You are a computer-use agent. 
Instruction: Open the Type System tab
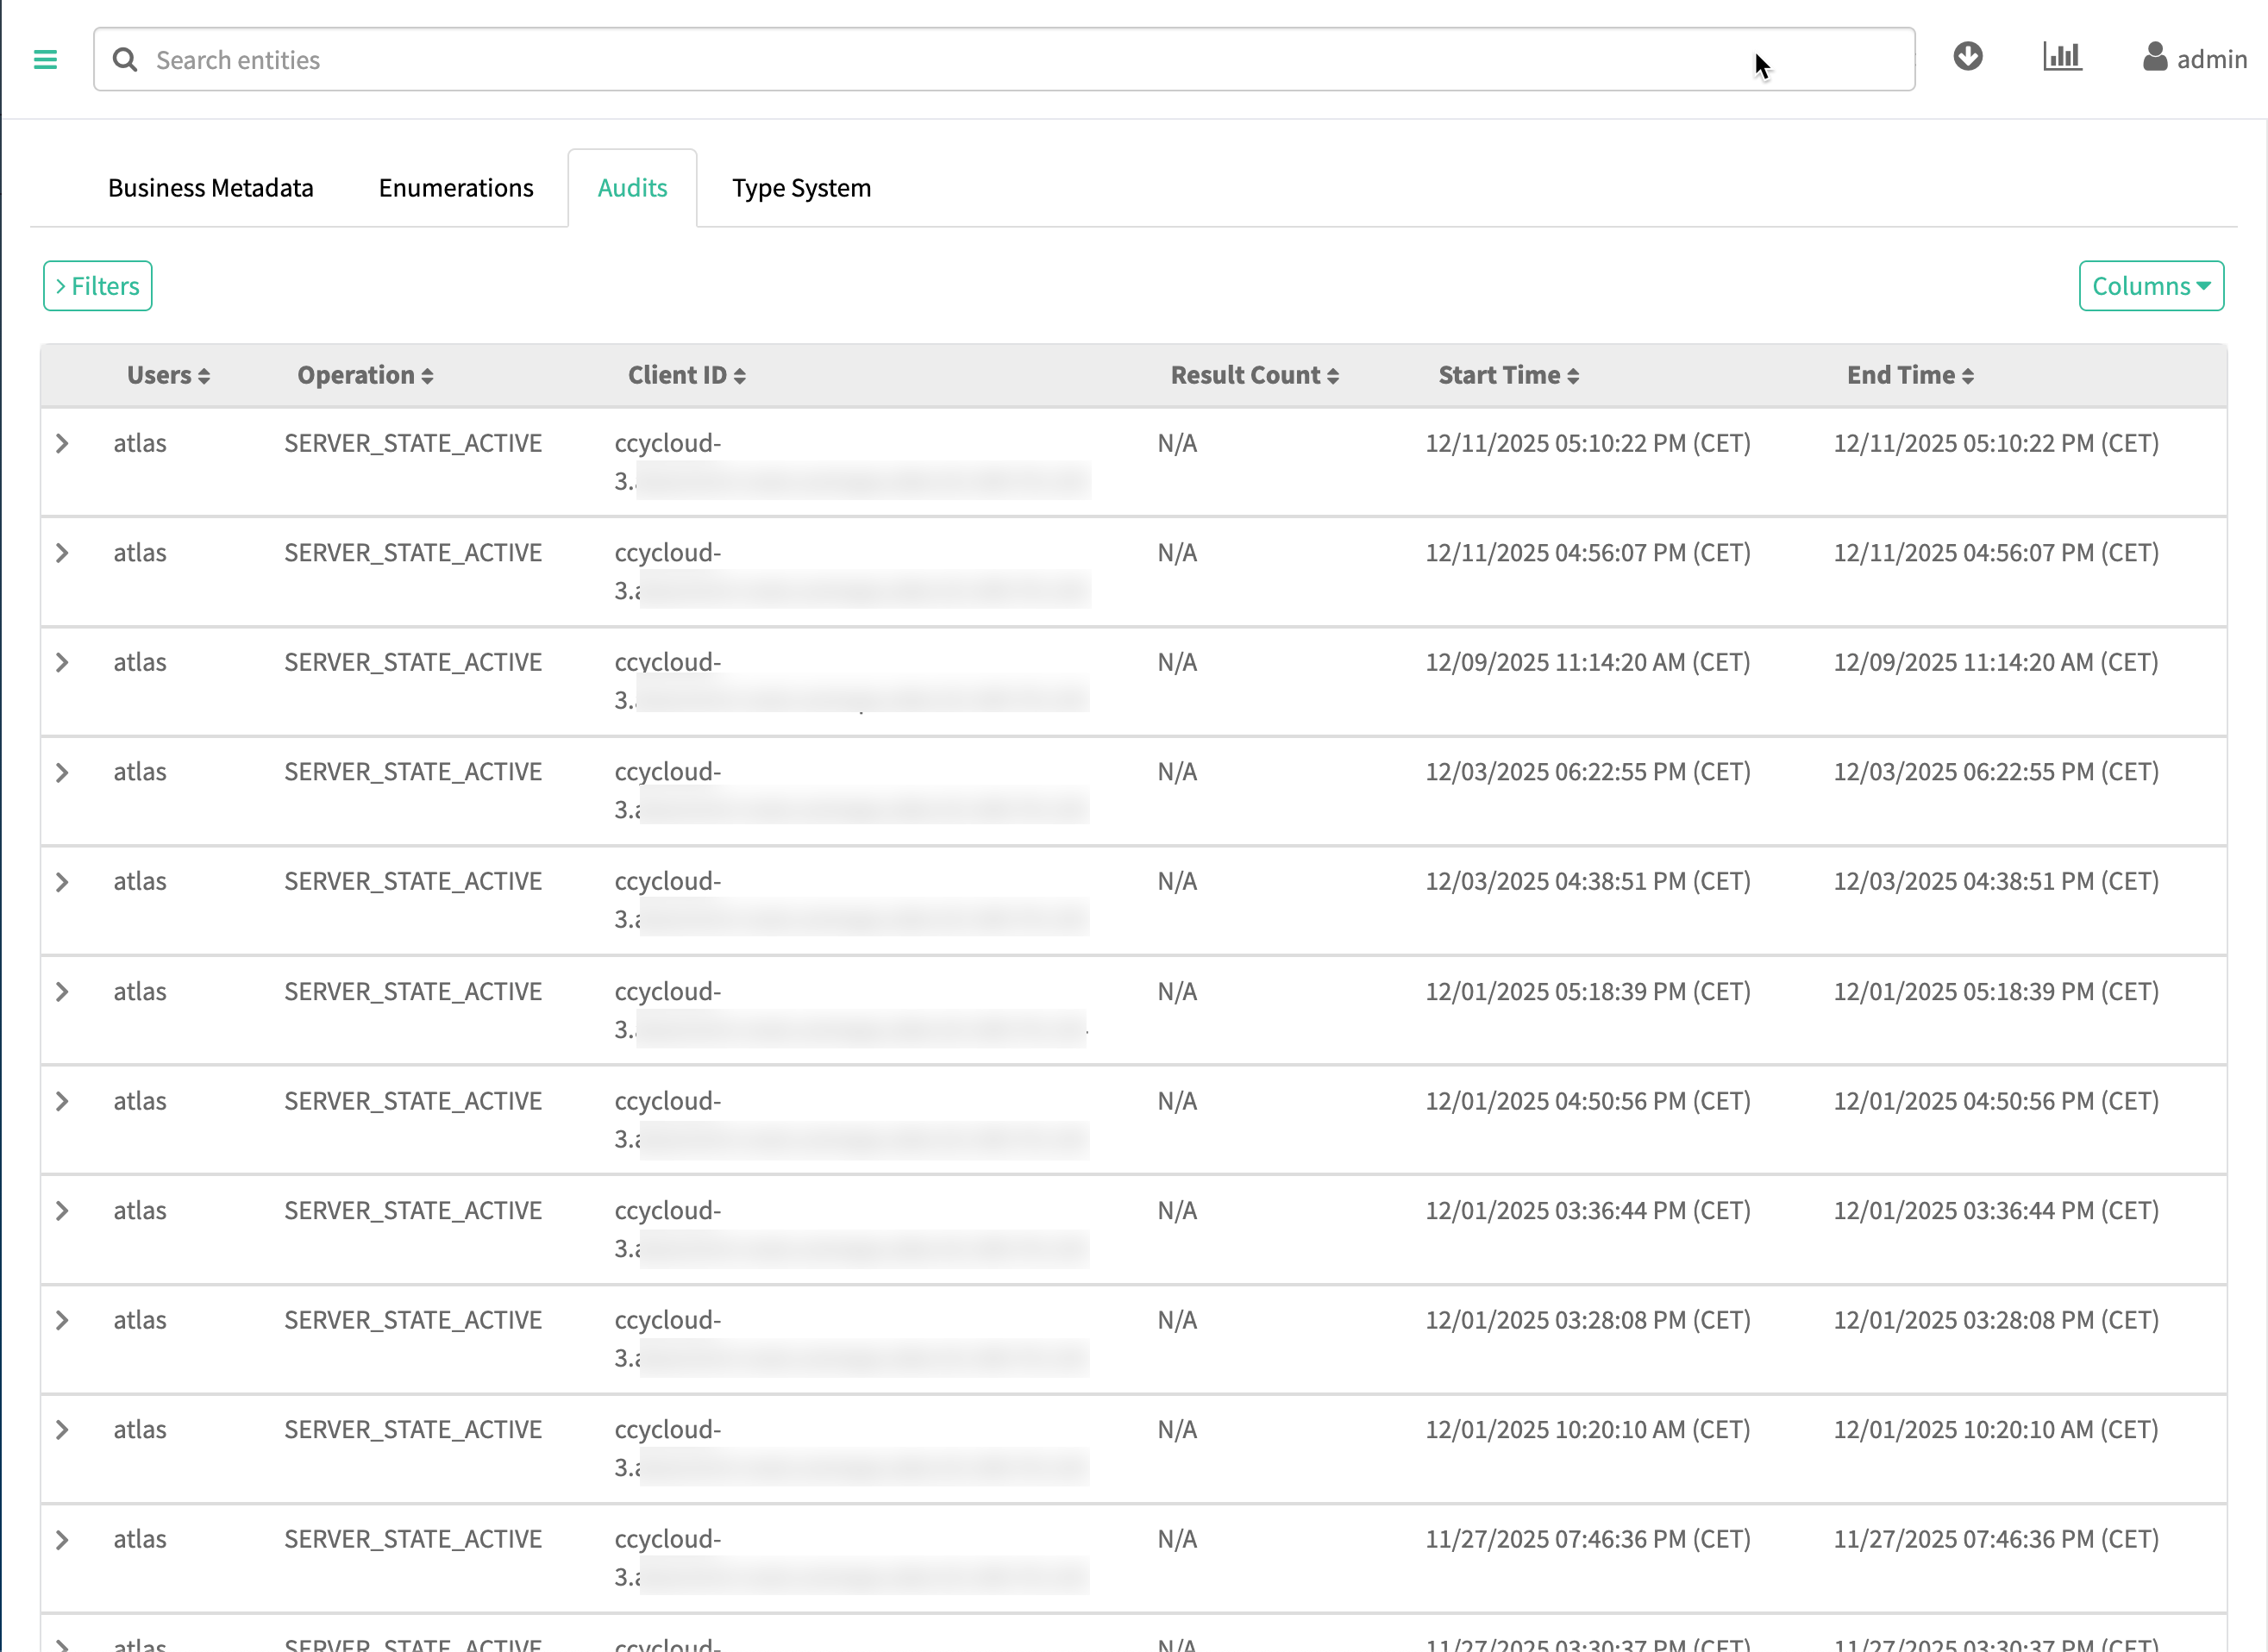pos(801,188)
